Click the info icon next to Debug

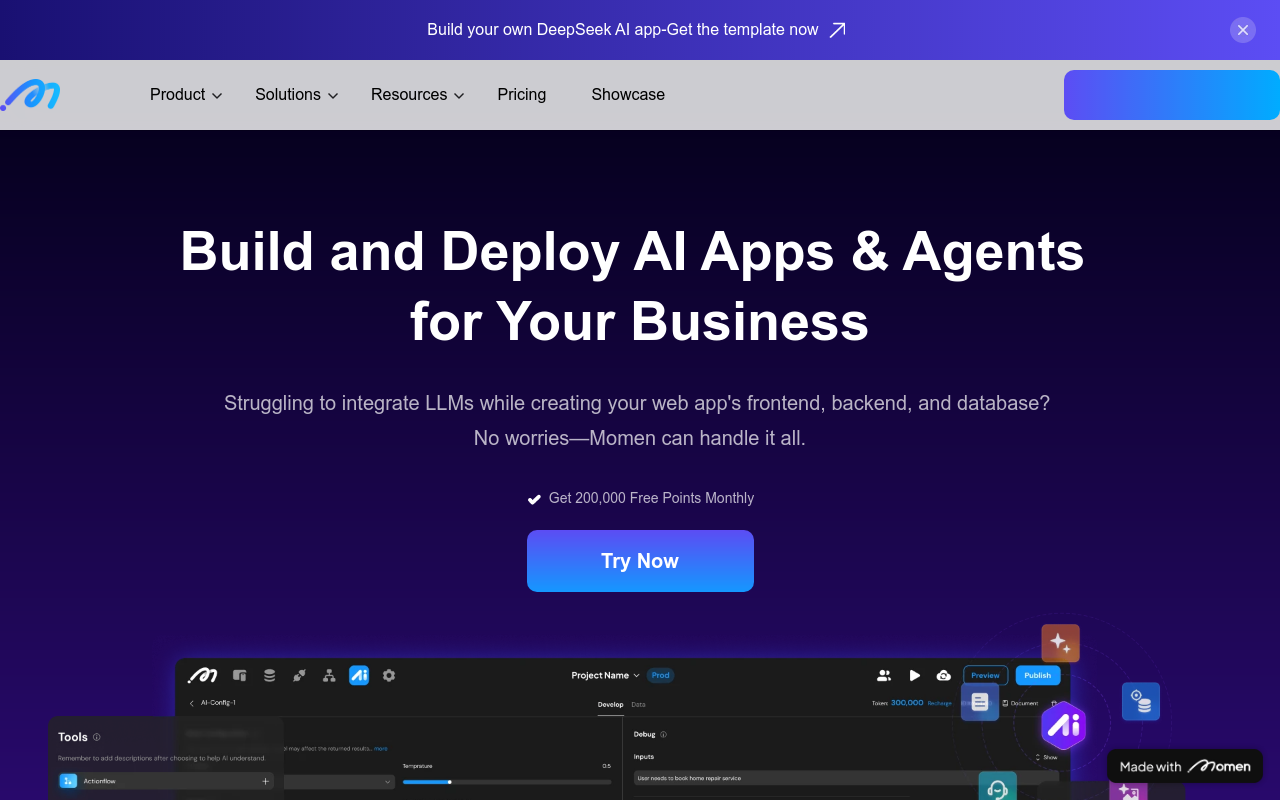[663, 734]
